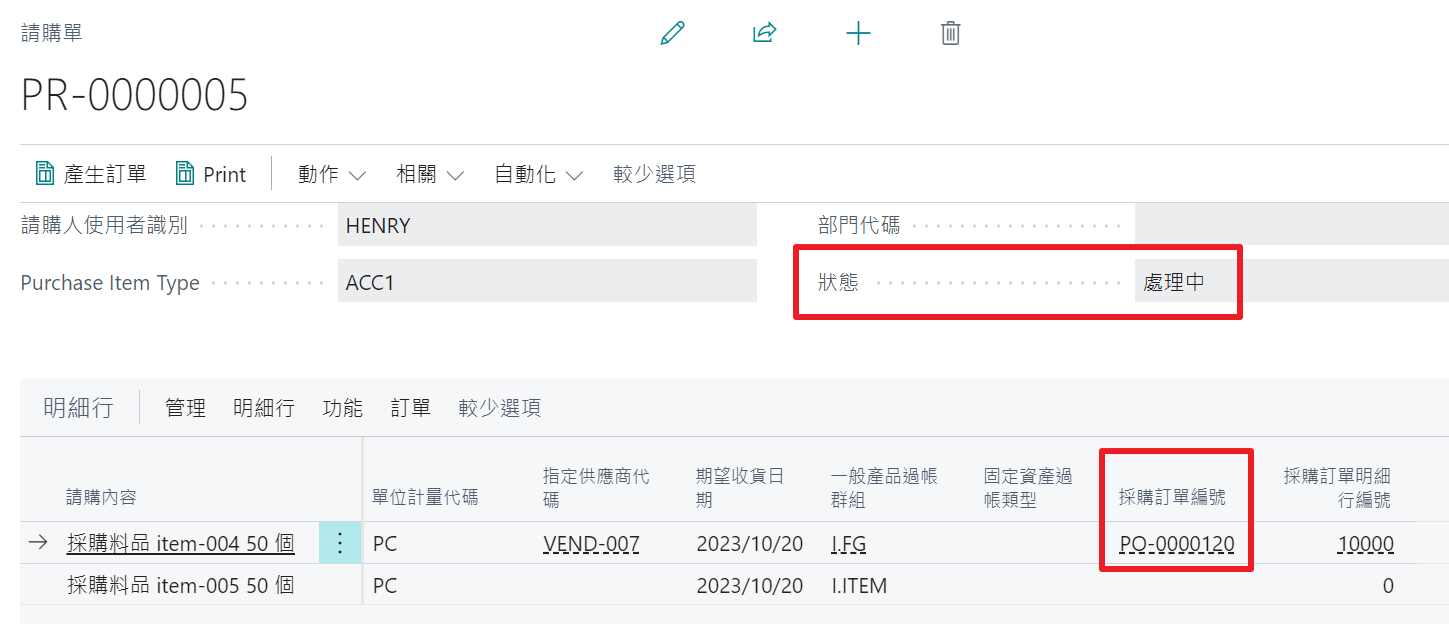Open purchase order link PO-0000120
This screenshot has height=624, width=1449.
tap(1177, 544)
